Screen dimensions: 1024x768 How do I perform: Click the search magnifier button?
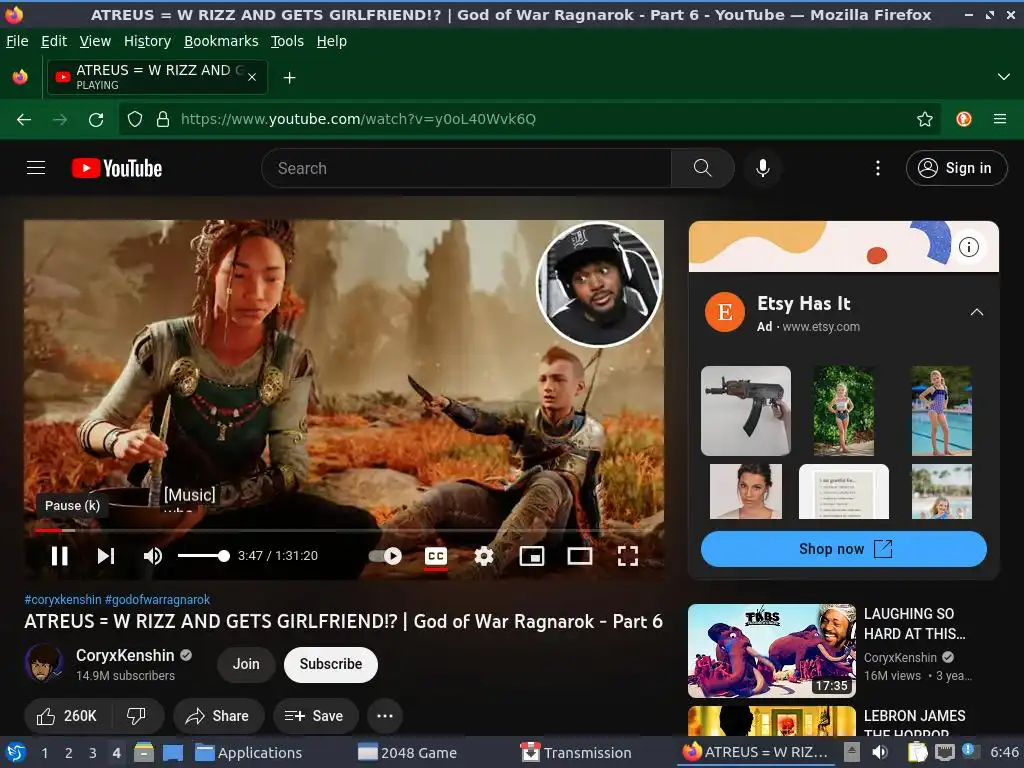pyautogui.click(x=703, y=168)
